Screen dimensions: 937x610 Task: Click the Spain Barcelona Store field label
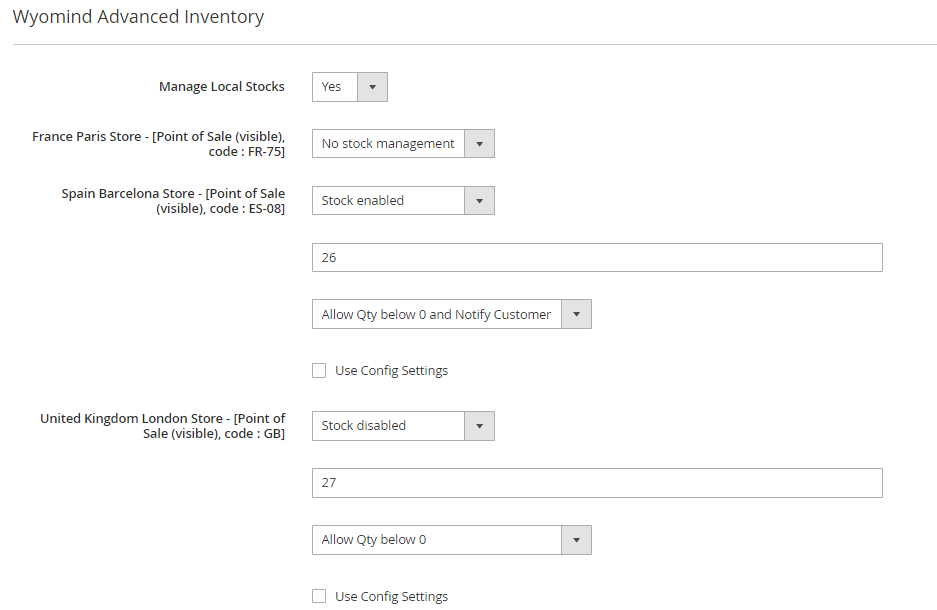coord(172,201)
